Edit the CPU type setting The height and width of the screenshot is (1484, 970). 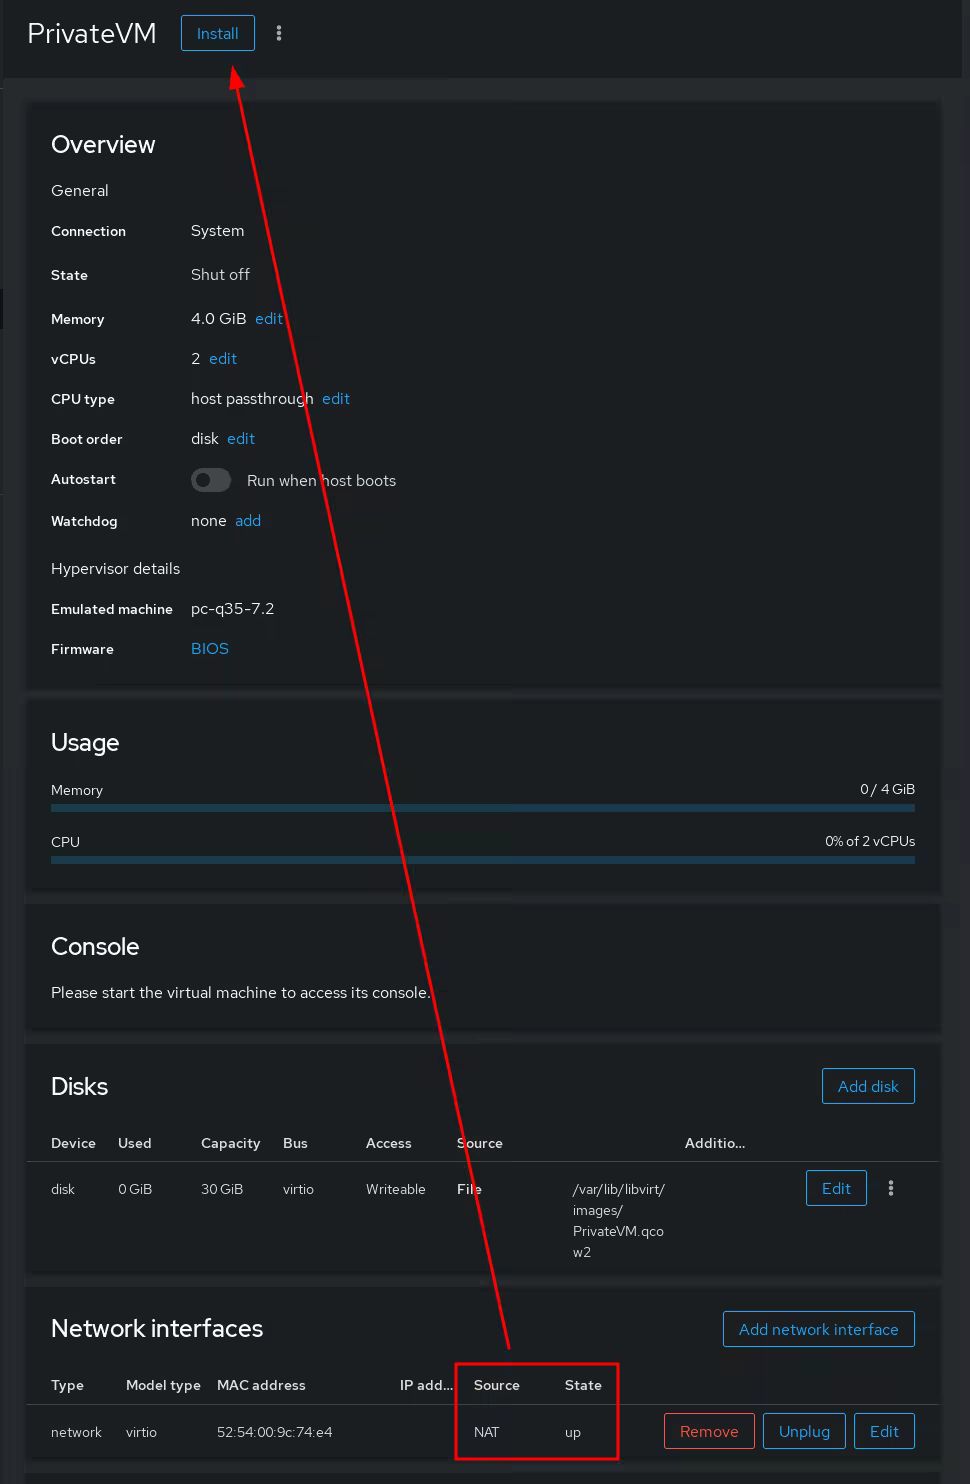(x=336, y=398)
